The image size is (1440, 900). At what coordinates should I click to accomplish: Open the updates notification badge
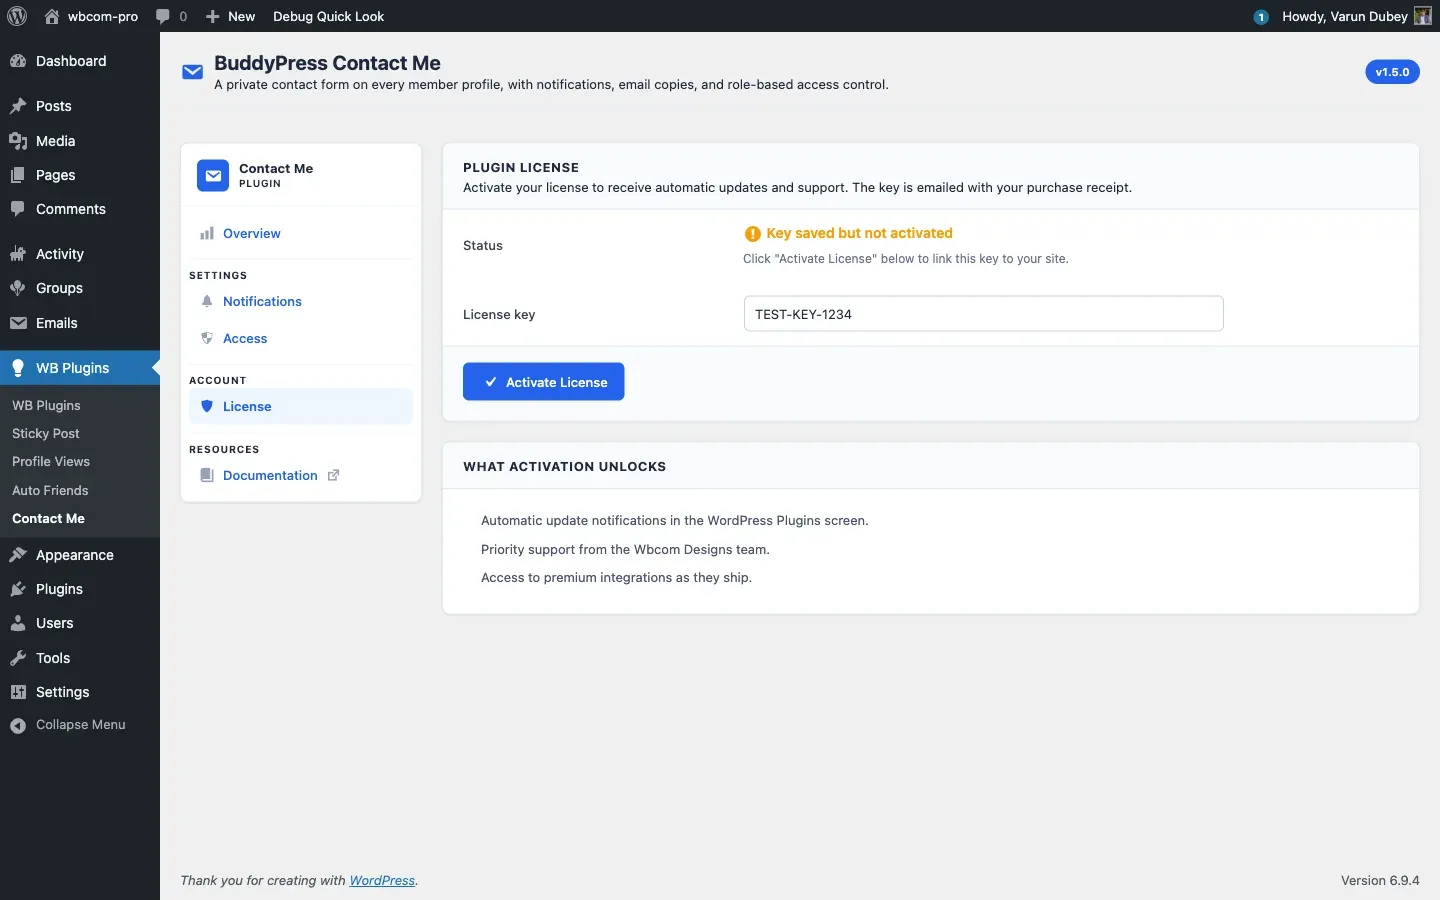[1261, 17]
